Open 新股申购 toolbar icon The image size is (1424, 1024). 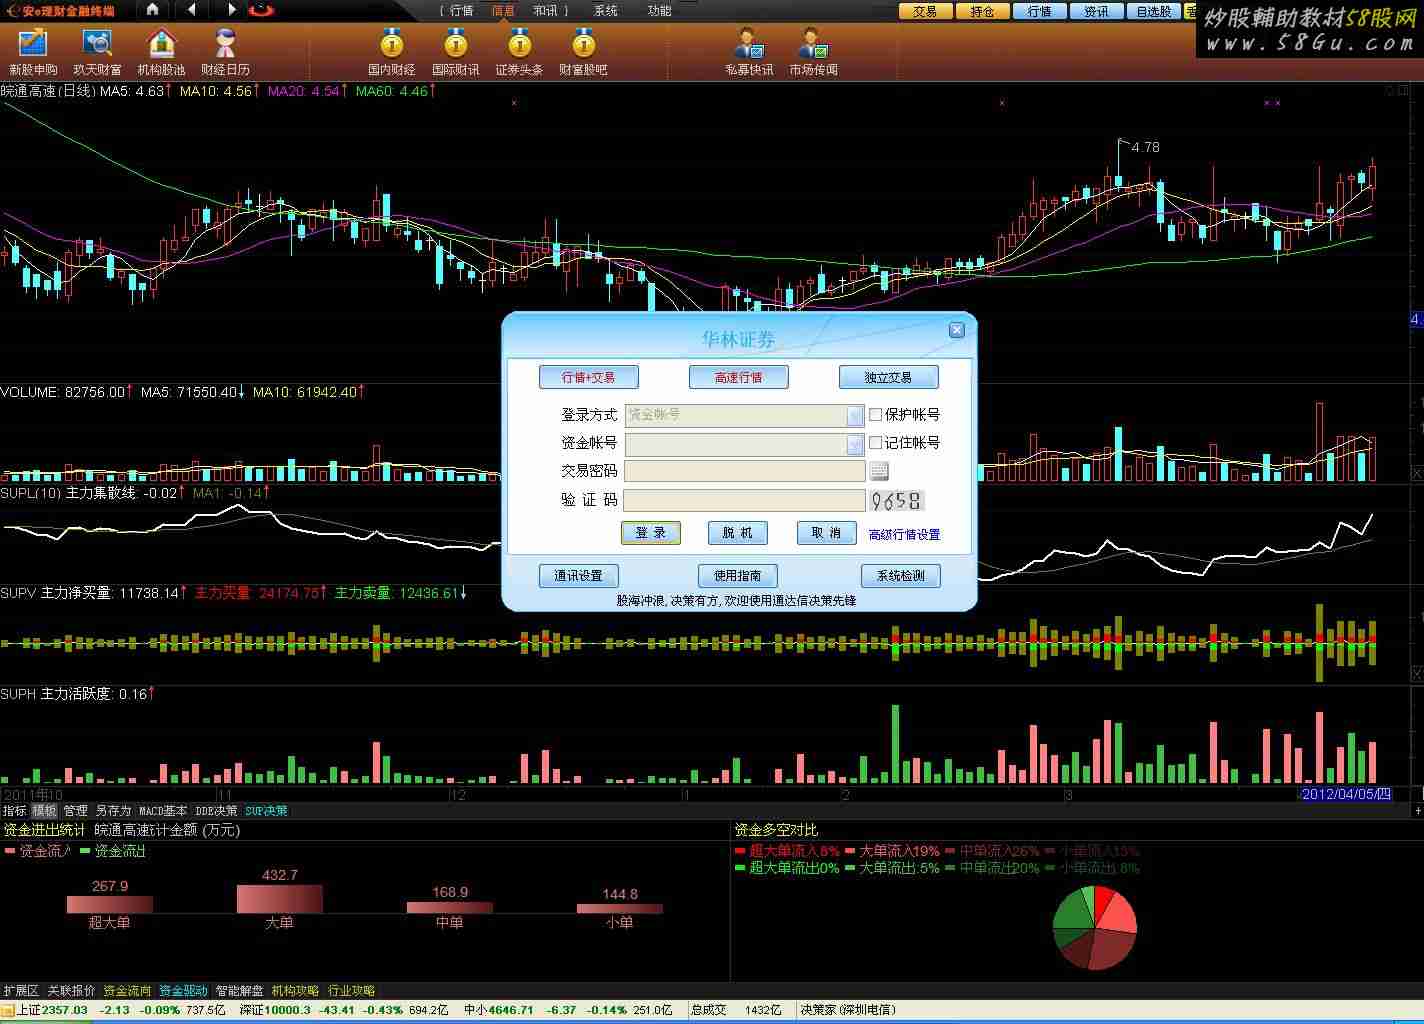[x=33, y=52]
